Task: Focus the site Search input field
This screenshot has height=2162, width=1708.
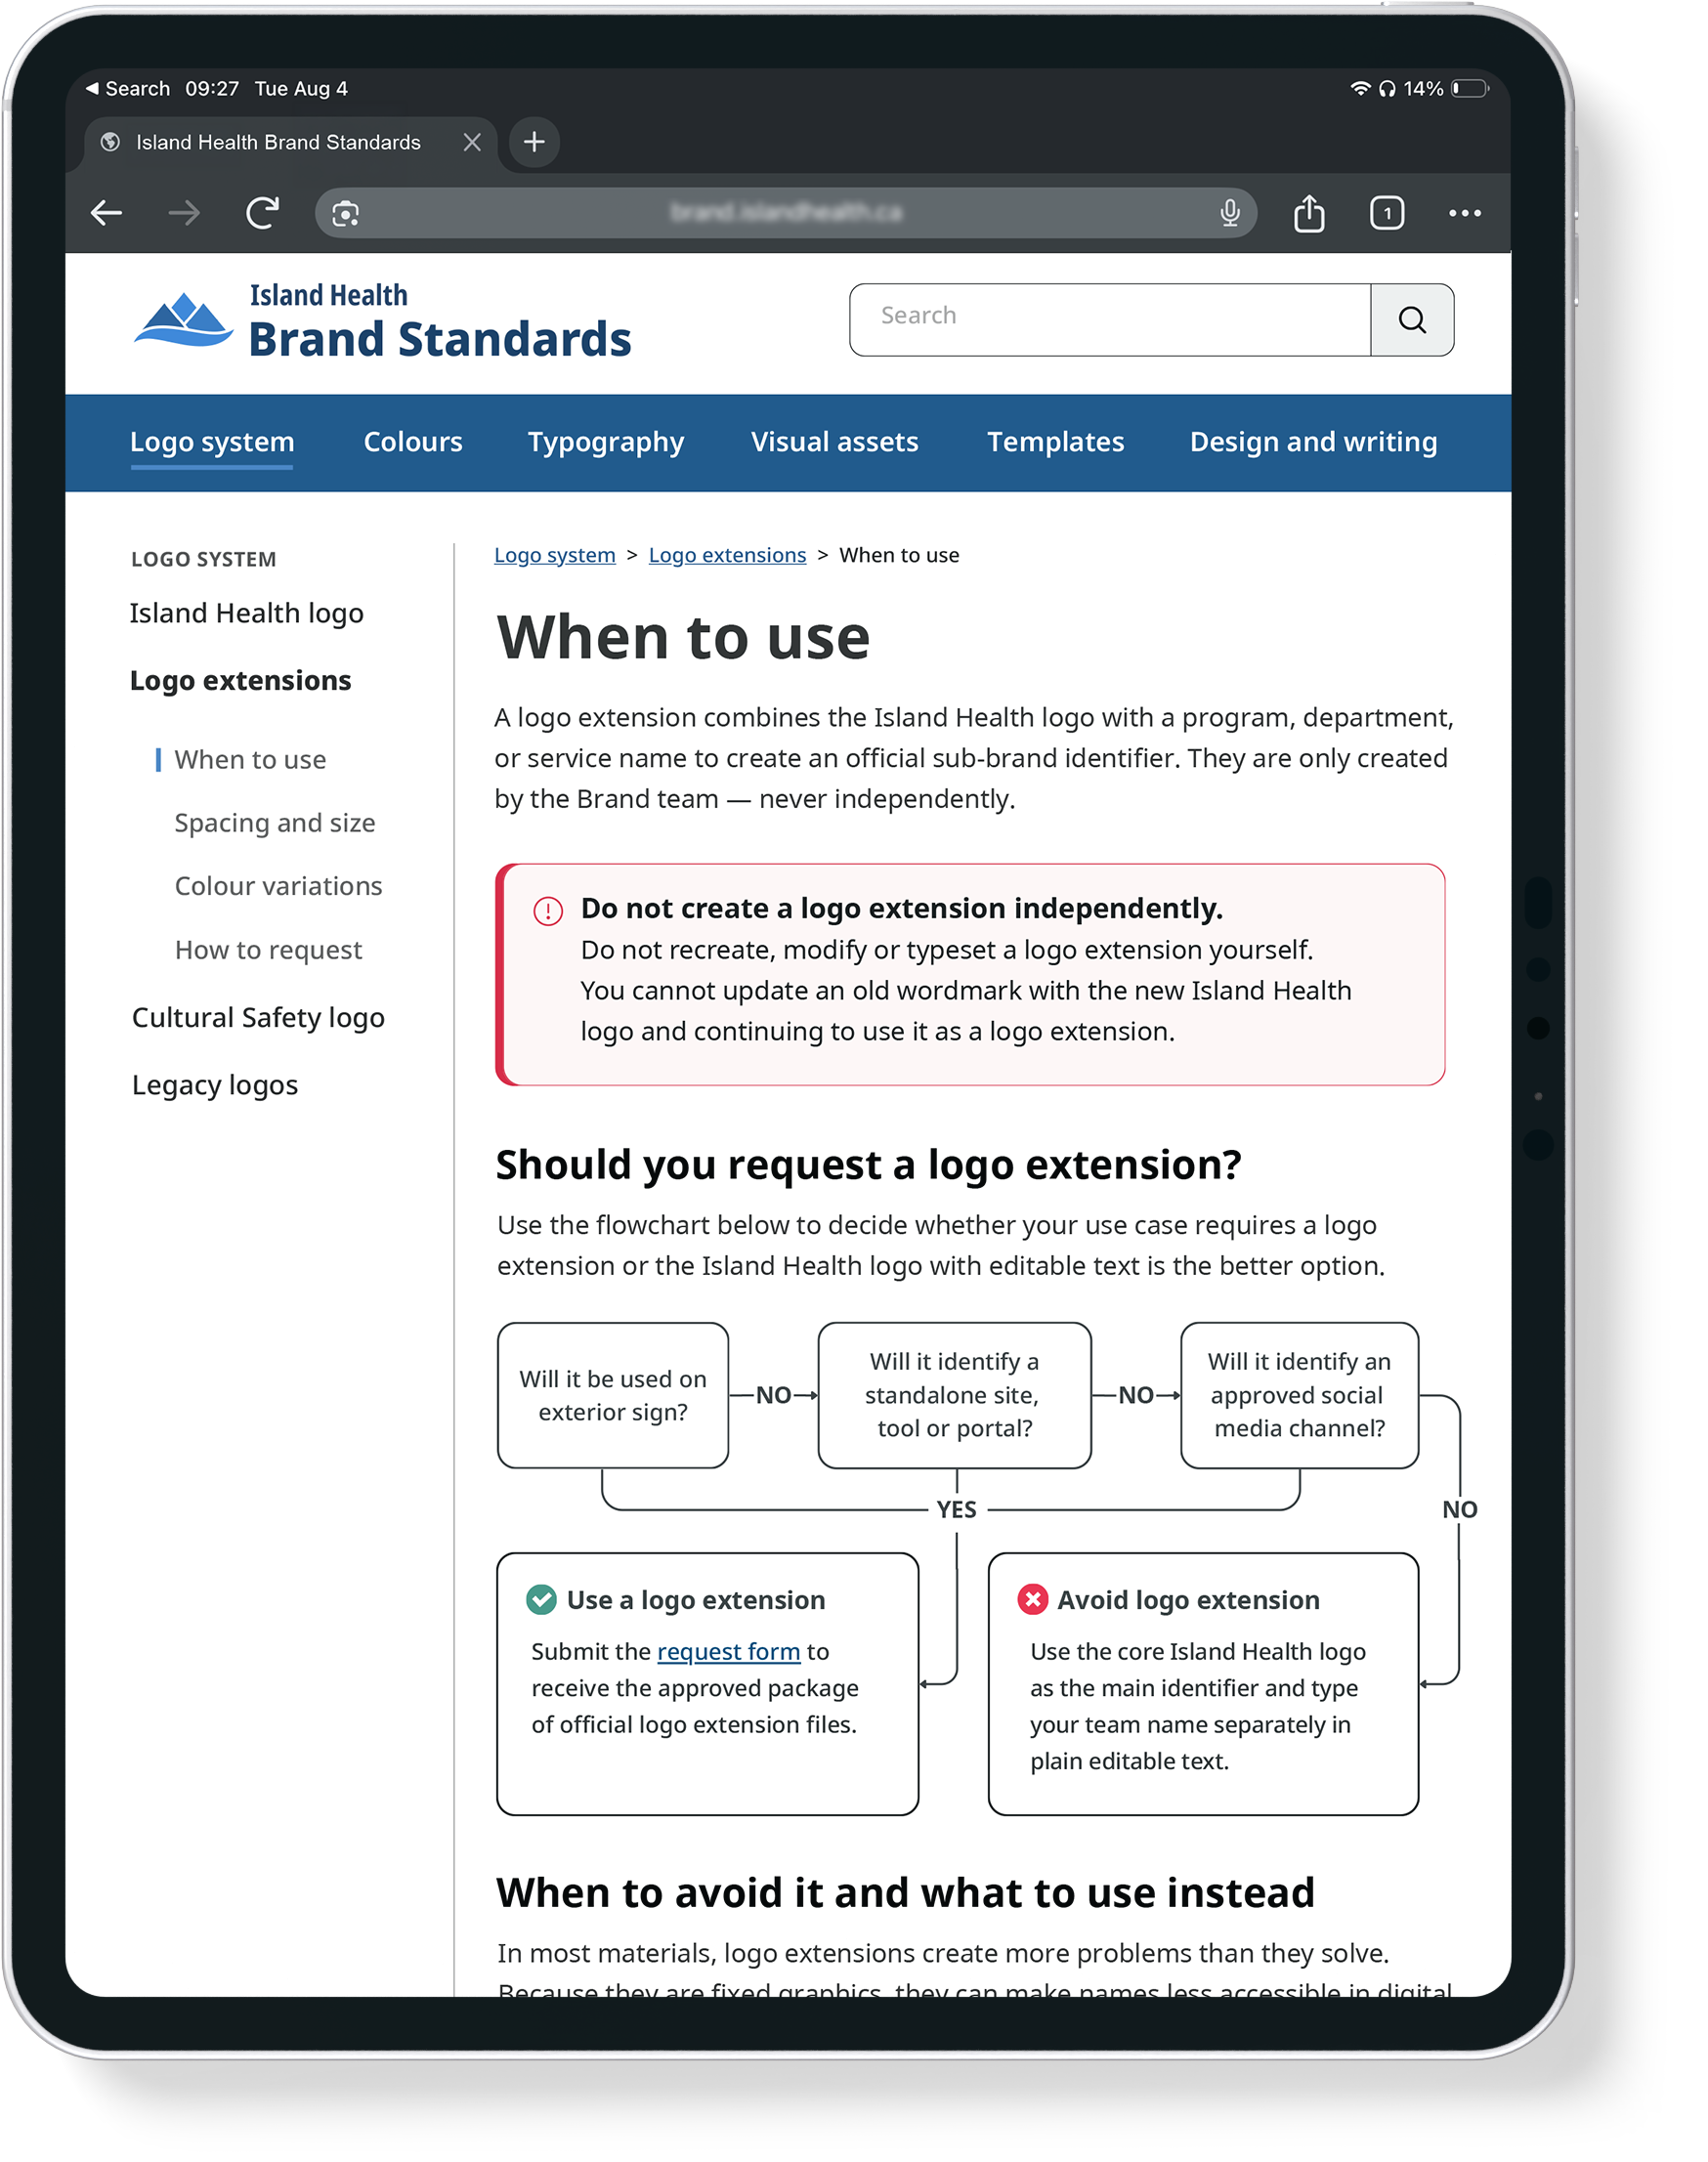Action: 1110,320
